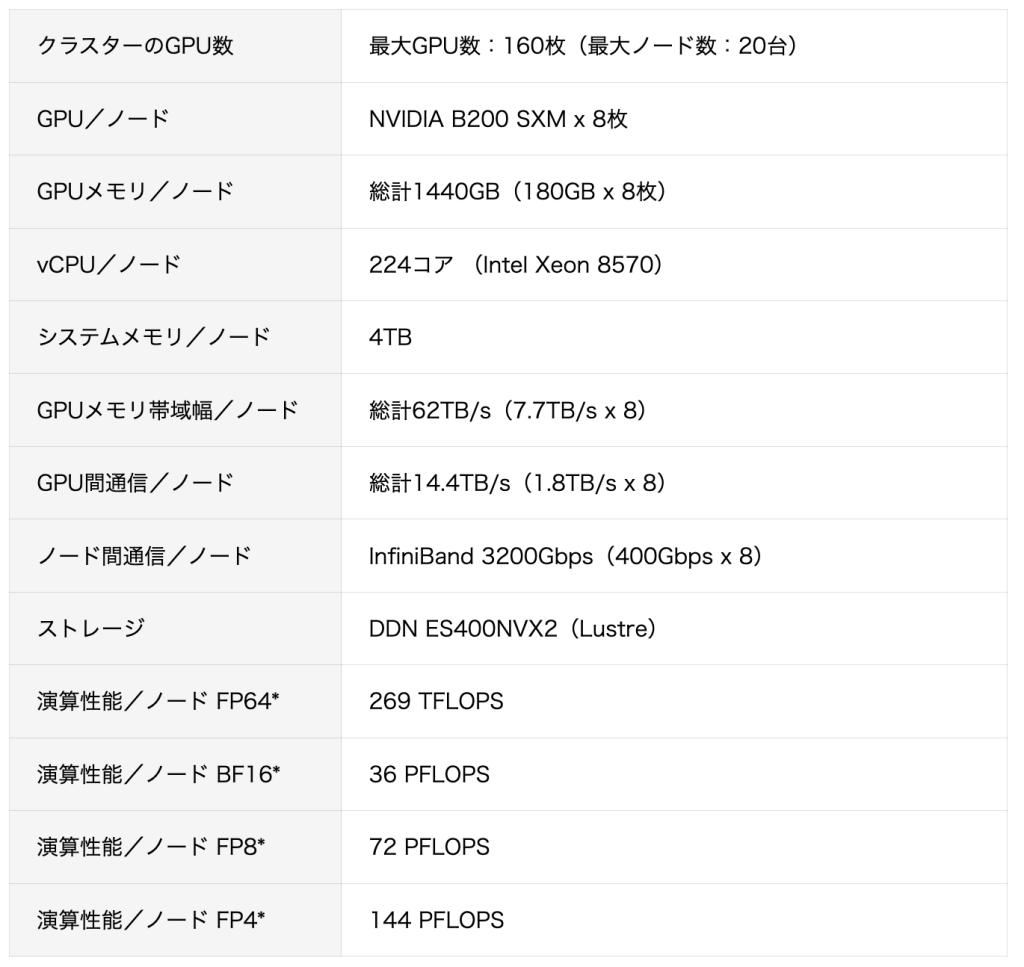Click the GPU間通信／ノード label
The height and width of the screenshot is (967, 1024).
click(135, 483)
